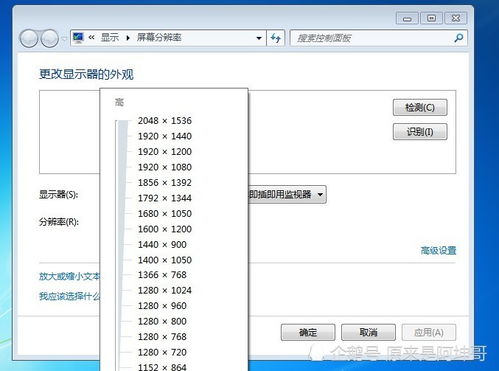Click the 屏幕分辨率 breadcrumb
Screen dimensions: 499x371
[x=159, y=37]
